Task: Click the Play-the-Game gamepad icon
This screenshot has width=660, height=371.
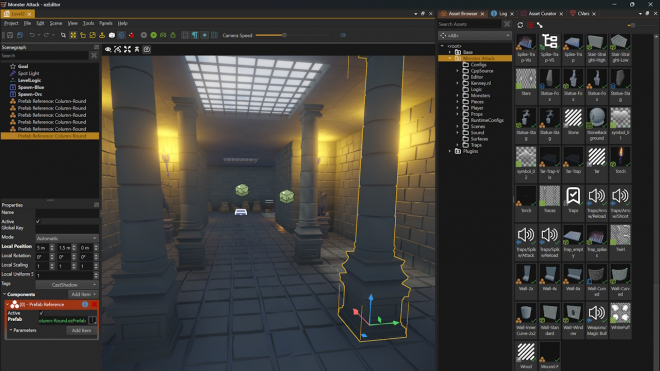Action: point(163,35)
